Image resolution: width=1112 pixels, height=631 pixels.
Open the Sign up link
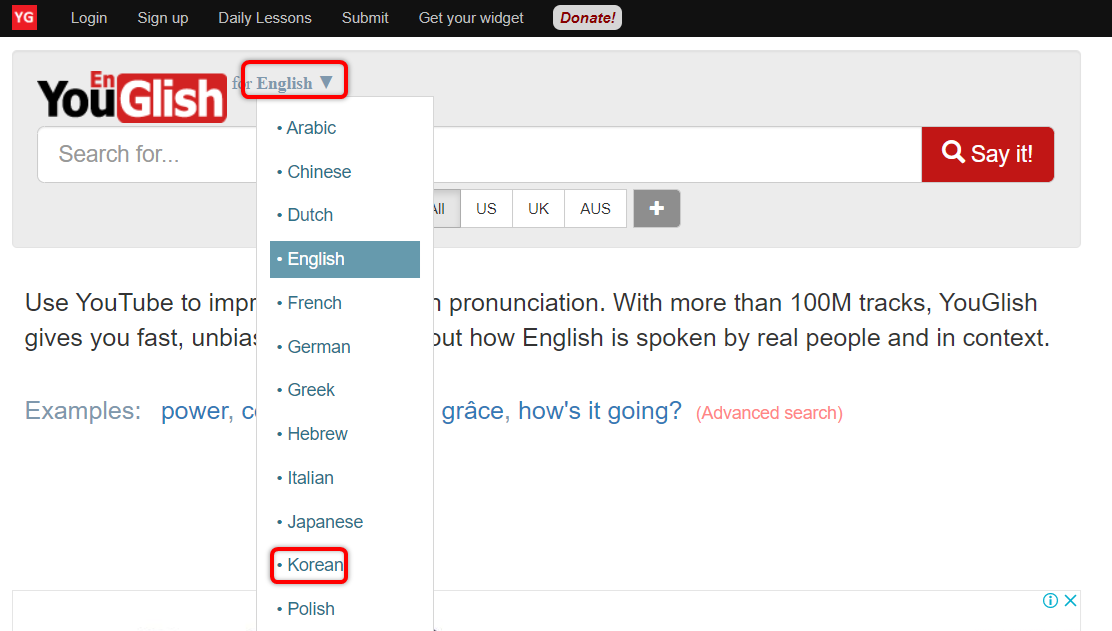162,18
